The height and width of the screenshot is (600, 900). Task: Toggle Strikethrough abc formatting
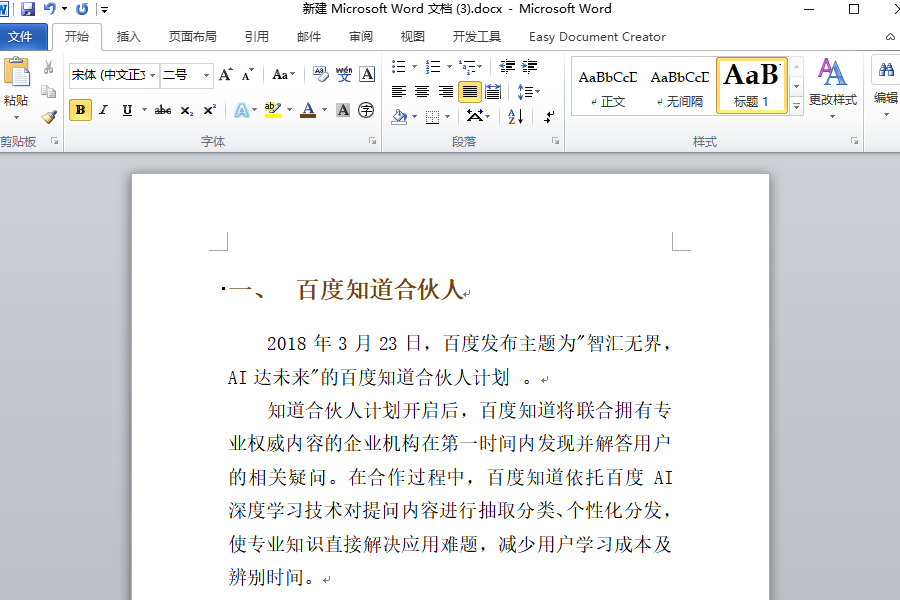163,110
